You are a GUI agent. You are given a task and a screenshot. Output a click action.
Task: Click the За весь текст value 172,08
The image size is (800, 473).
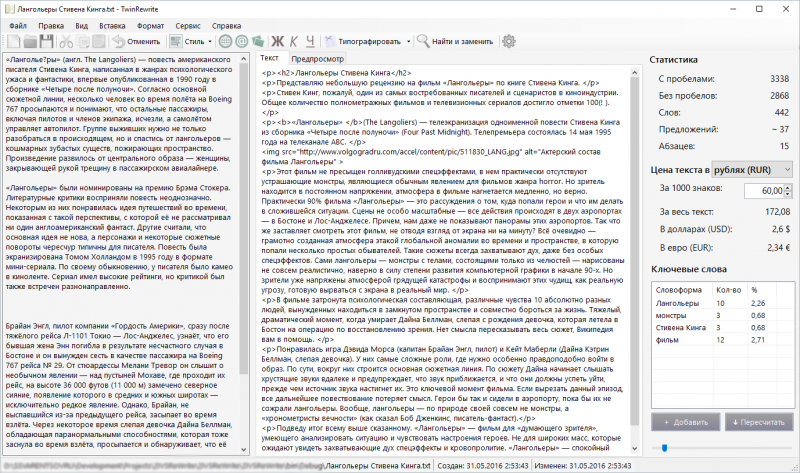[778, 212]
